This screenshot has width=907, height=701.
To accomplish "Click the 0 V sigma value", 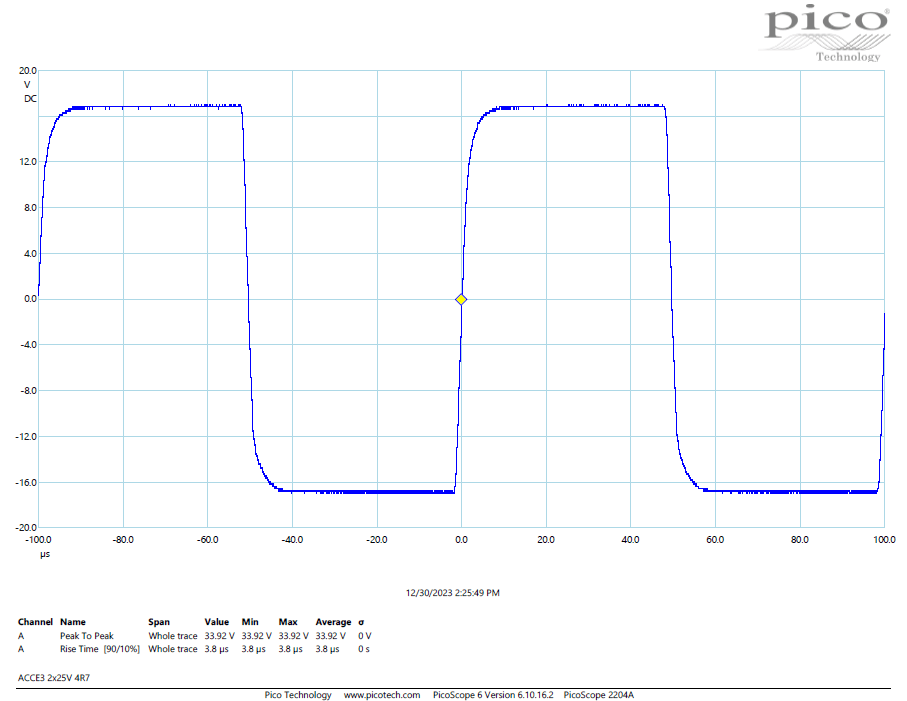I will (x=364, y=636).
